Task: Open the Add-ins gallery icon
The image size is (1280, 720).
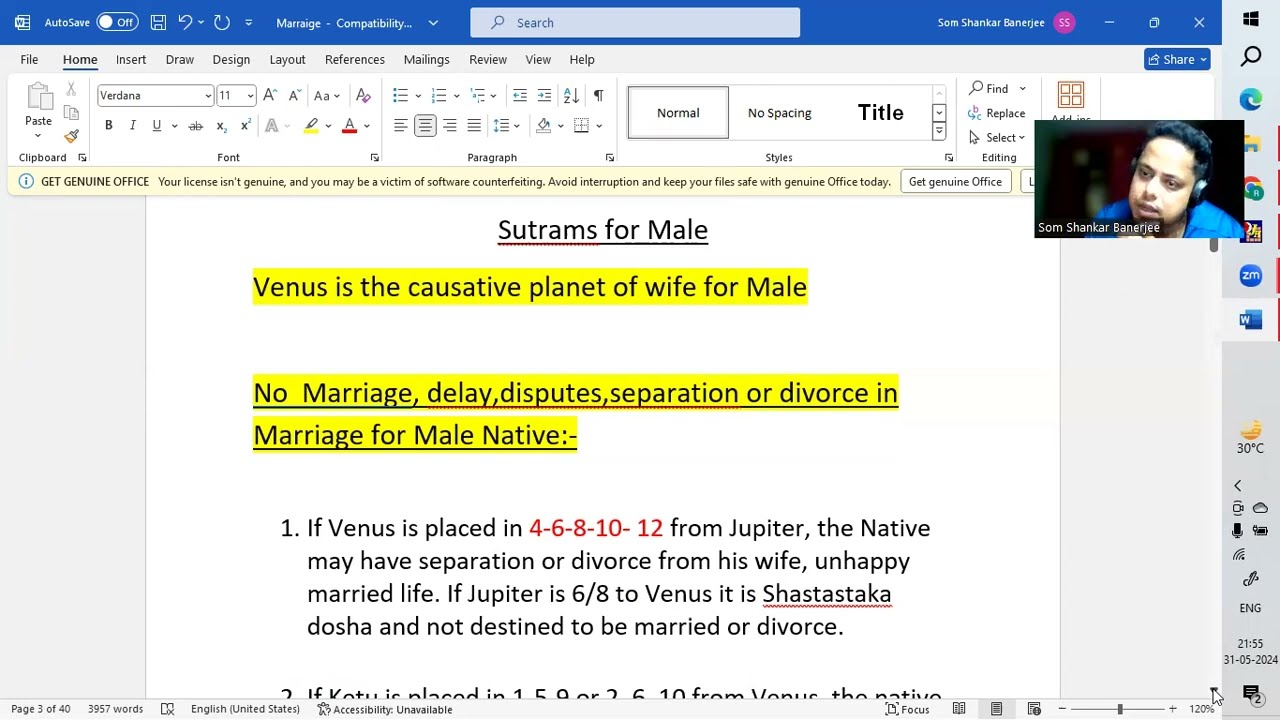Action: point(1071,95)
